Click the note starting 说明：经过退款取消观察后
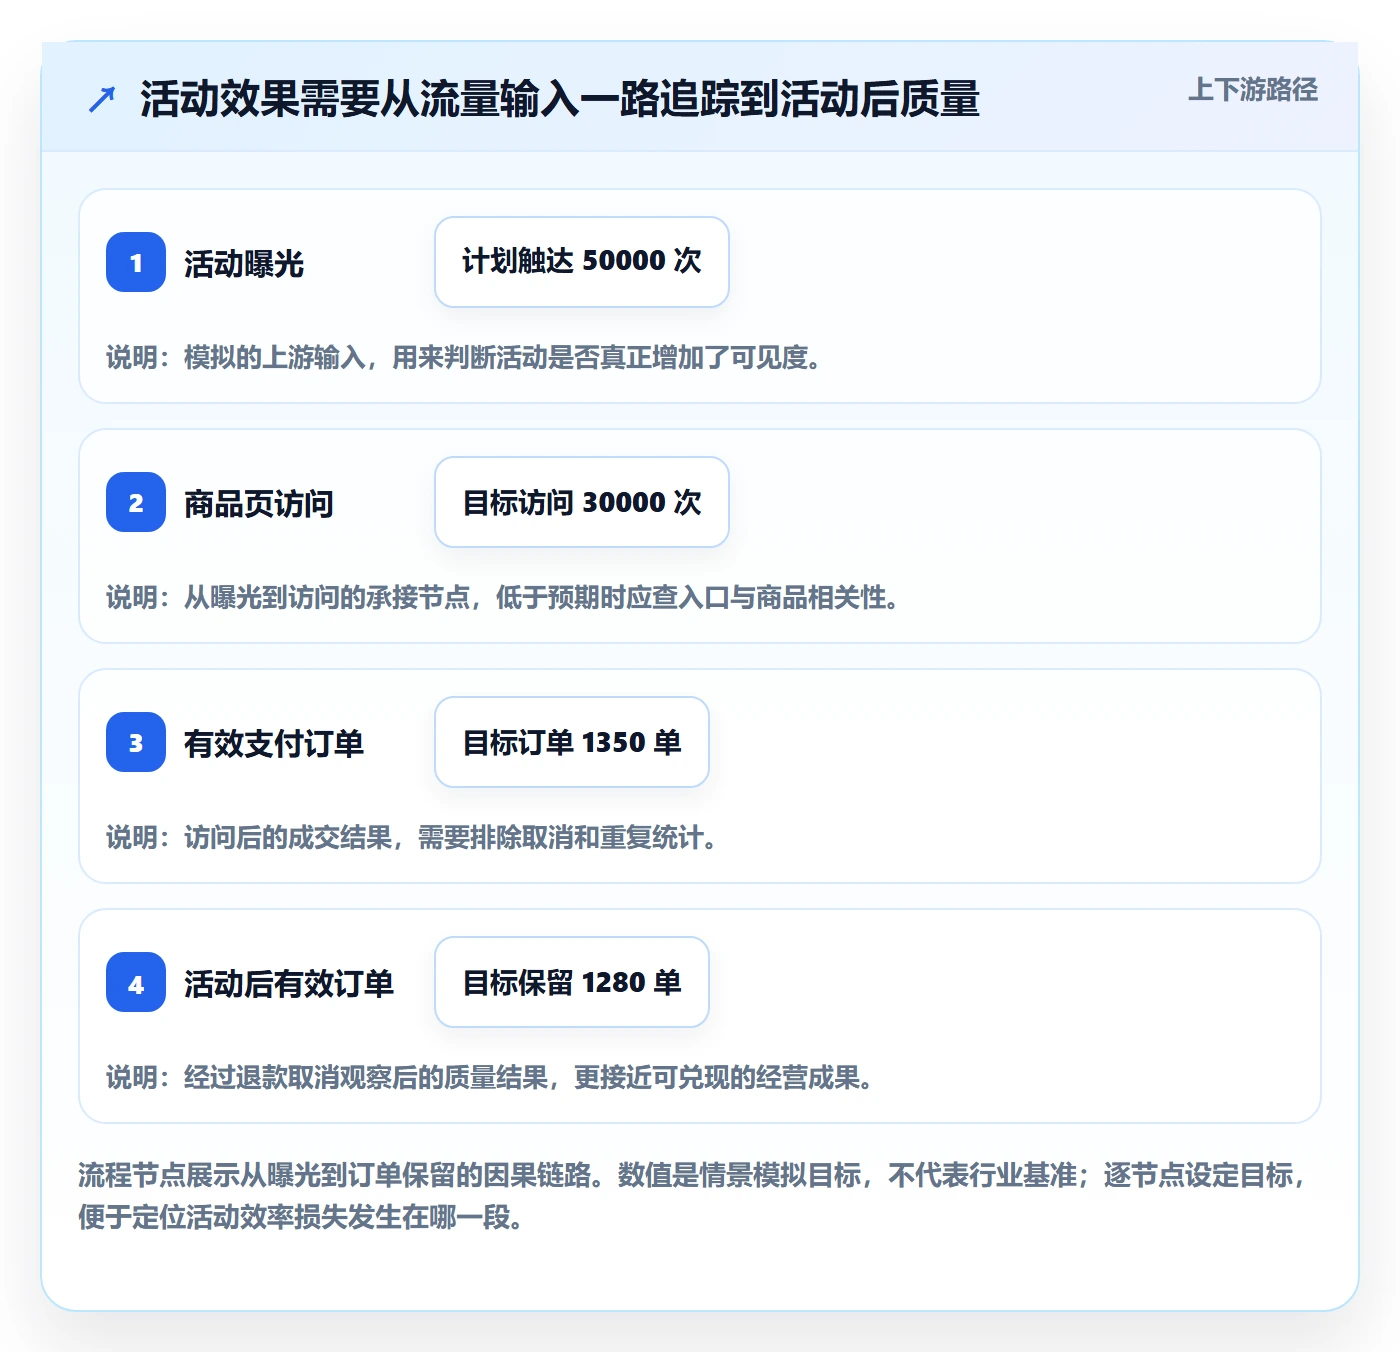Screen dimensions: 1400x1352 coord(491,1077)
